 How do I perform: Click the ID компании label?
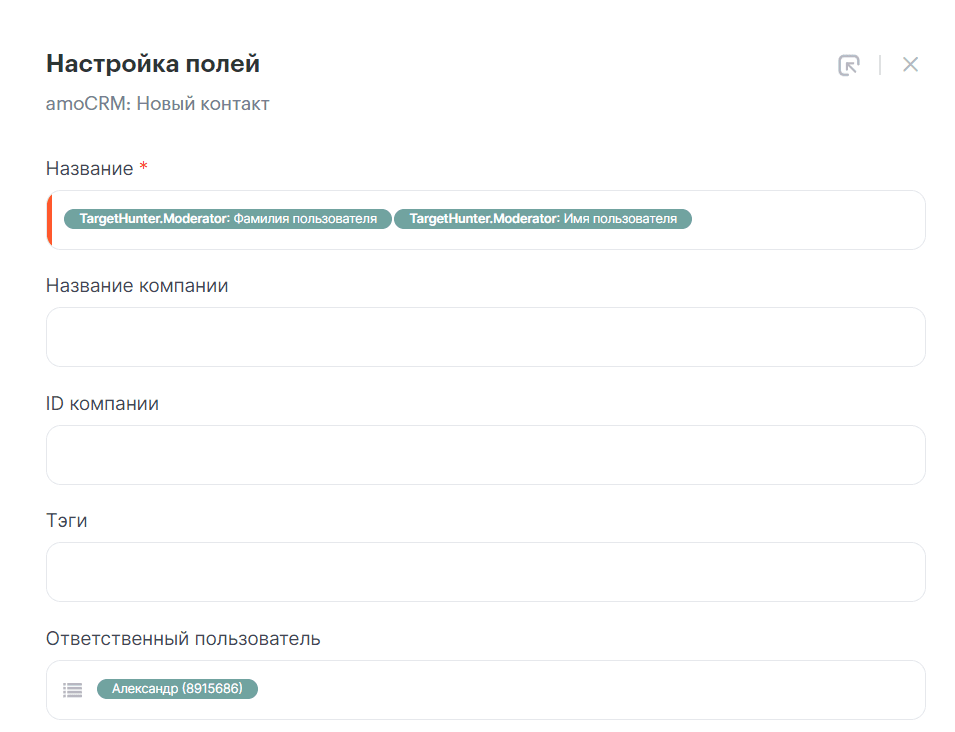click(102, 404)
